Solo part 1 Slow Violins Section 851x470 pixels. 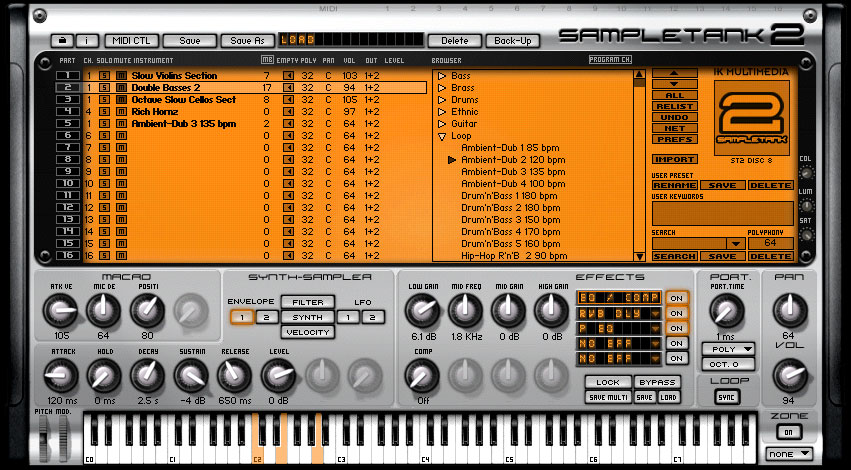pyautogui.click(x=104, y=75)
